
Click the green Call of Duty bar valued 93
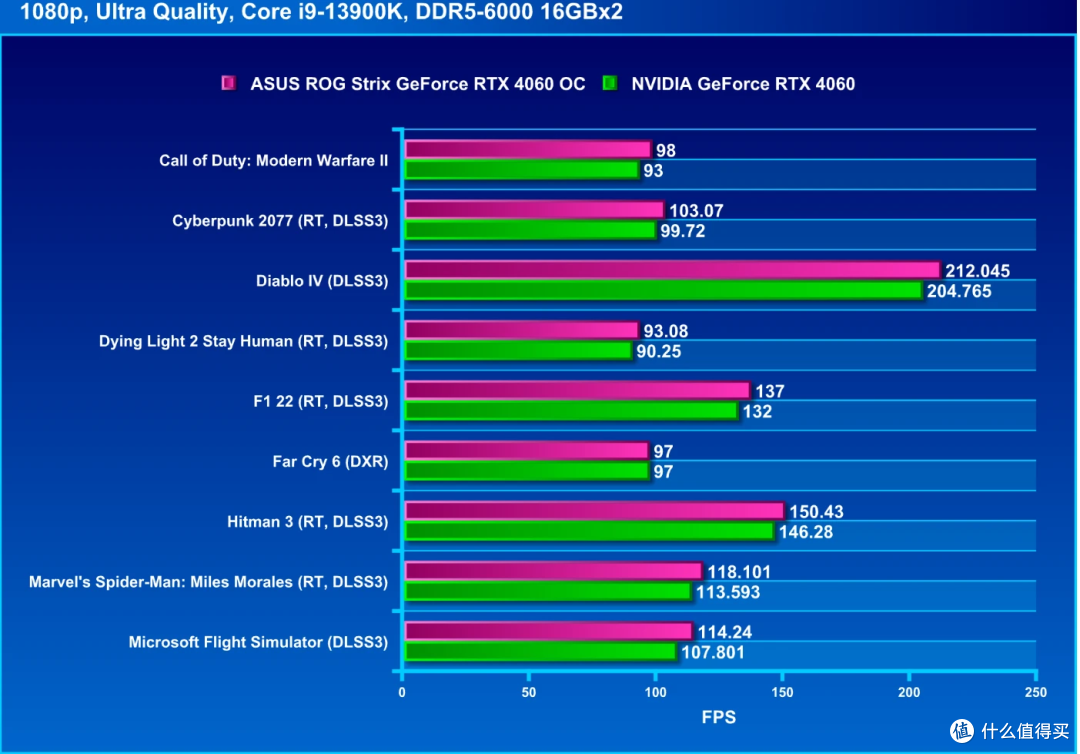tap(521, 170)
